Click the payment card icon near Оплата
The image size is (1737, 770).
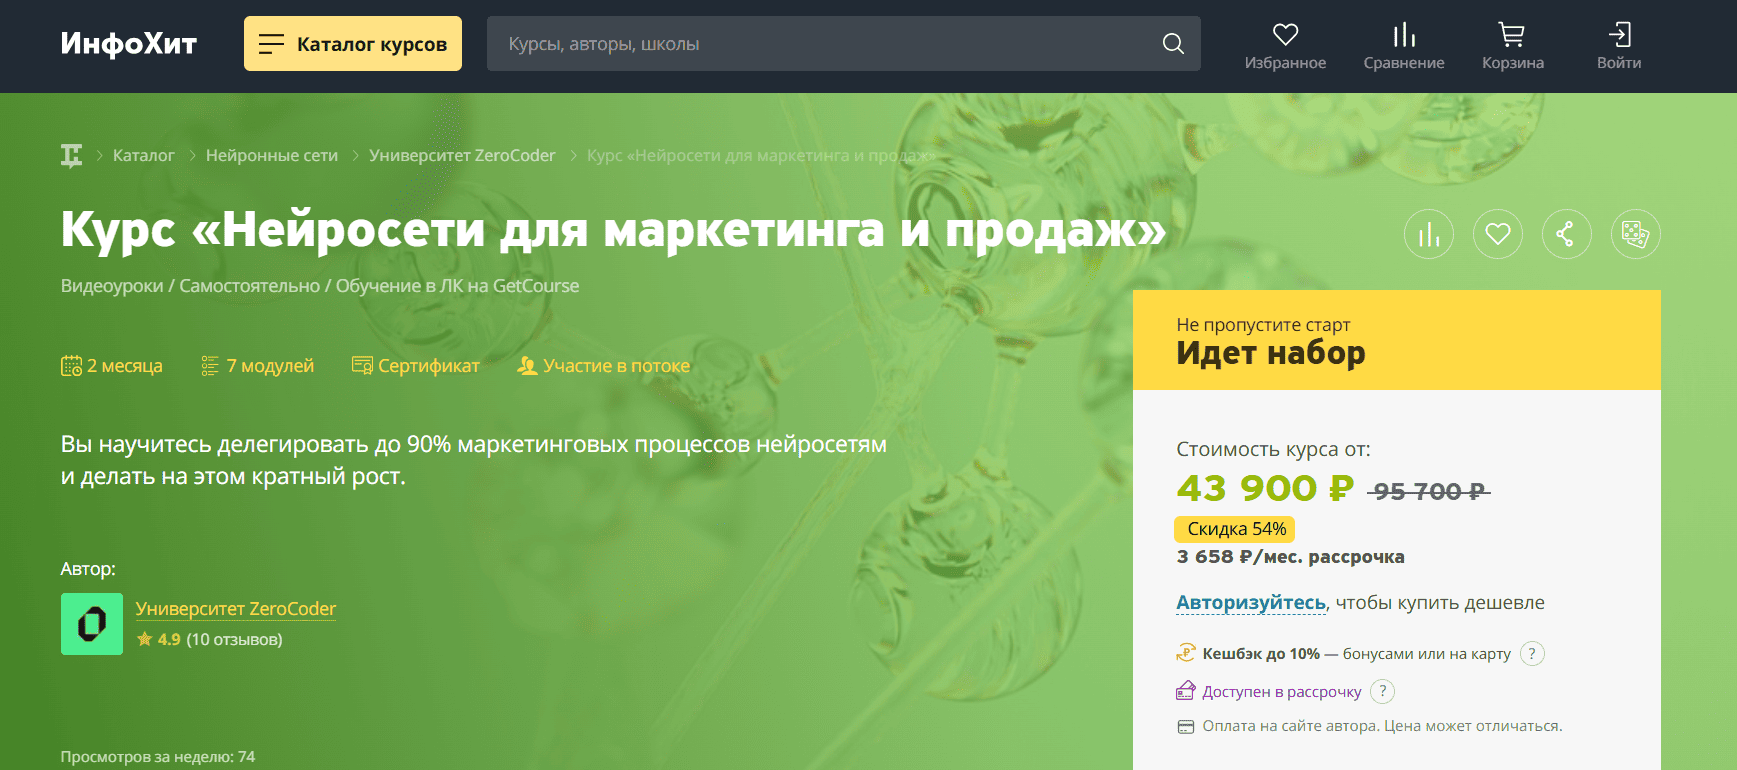1186,727
